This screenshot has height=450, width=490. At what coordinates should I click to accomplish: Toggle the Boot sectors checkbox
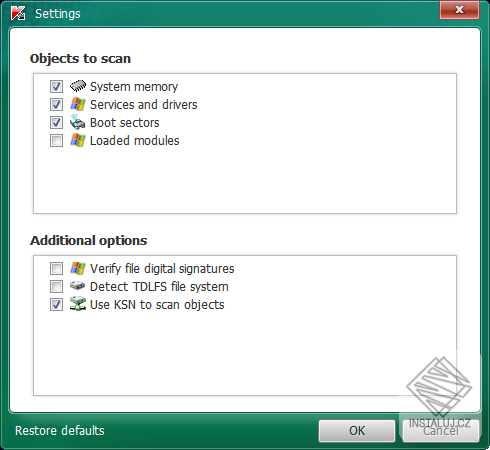[x=56, y=123]
